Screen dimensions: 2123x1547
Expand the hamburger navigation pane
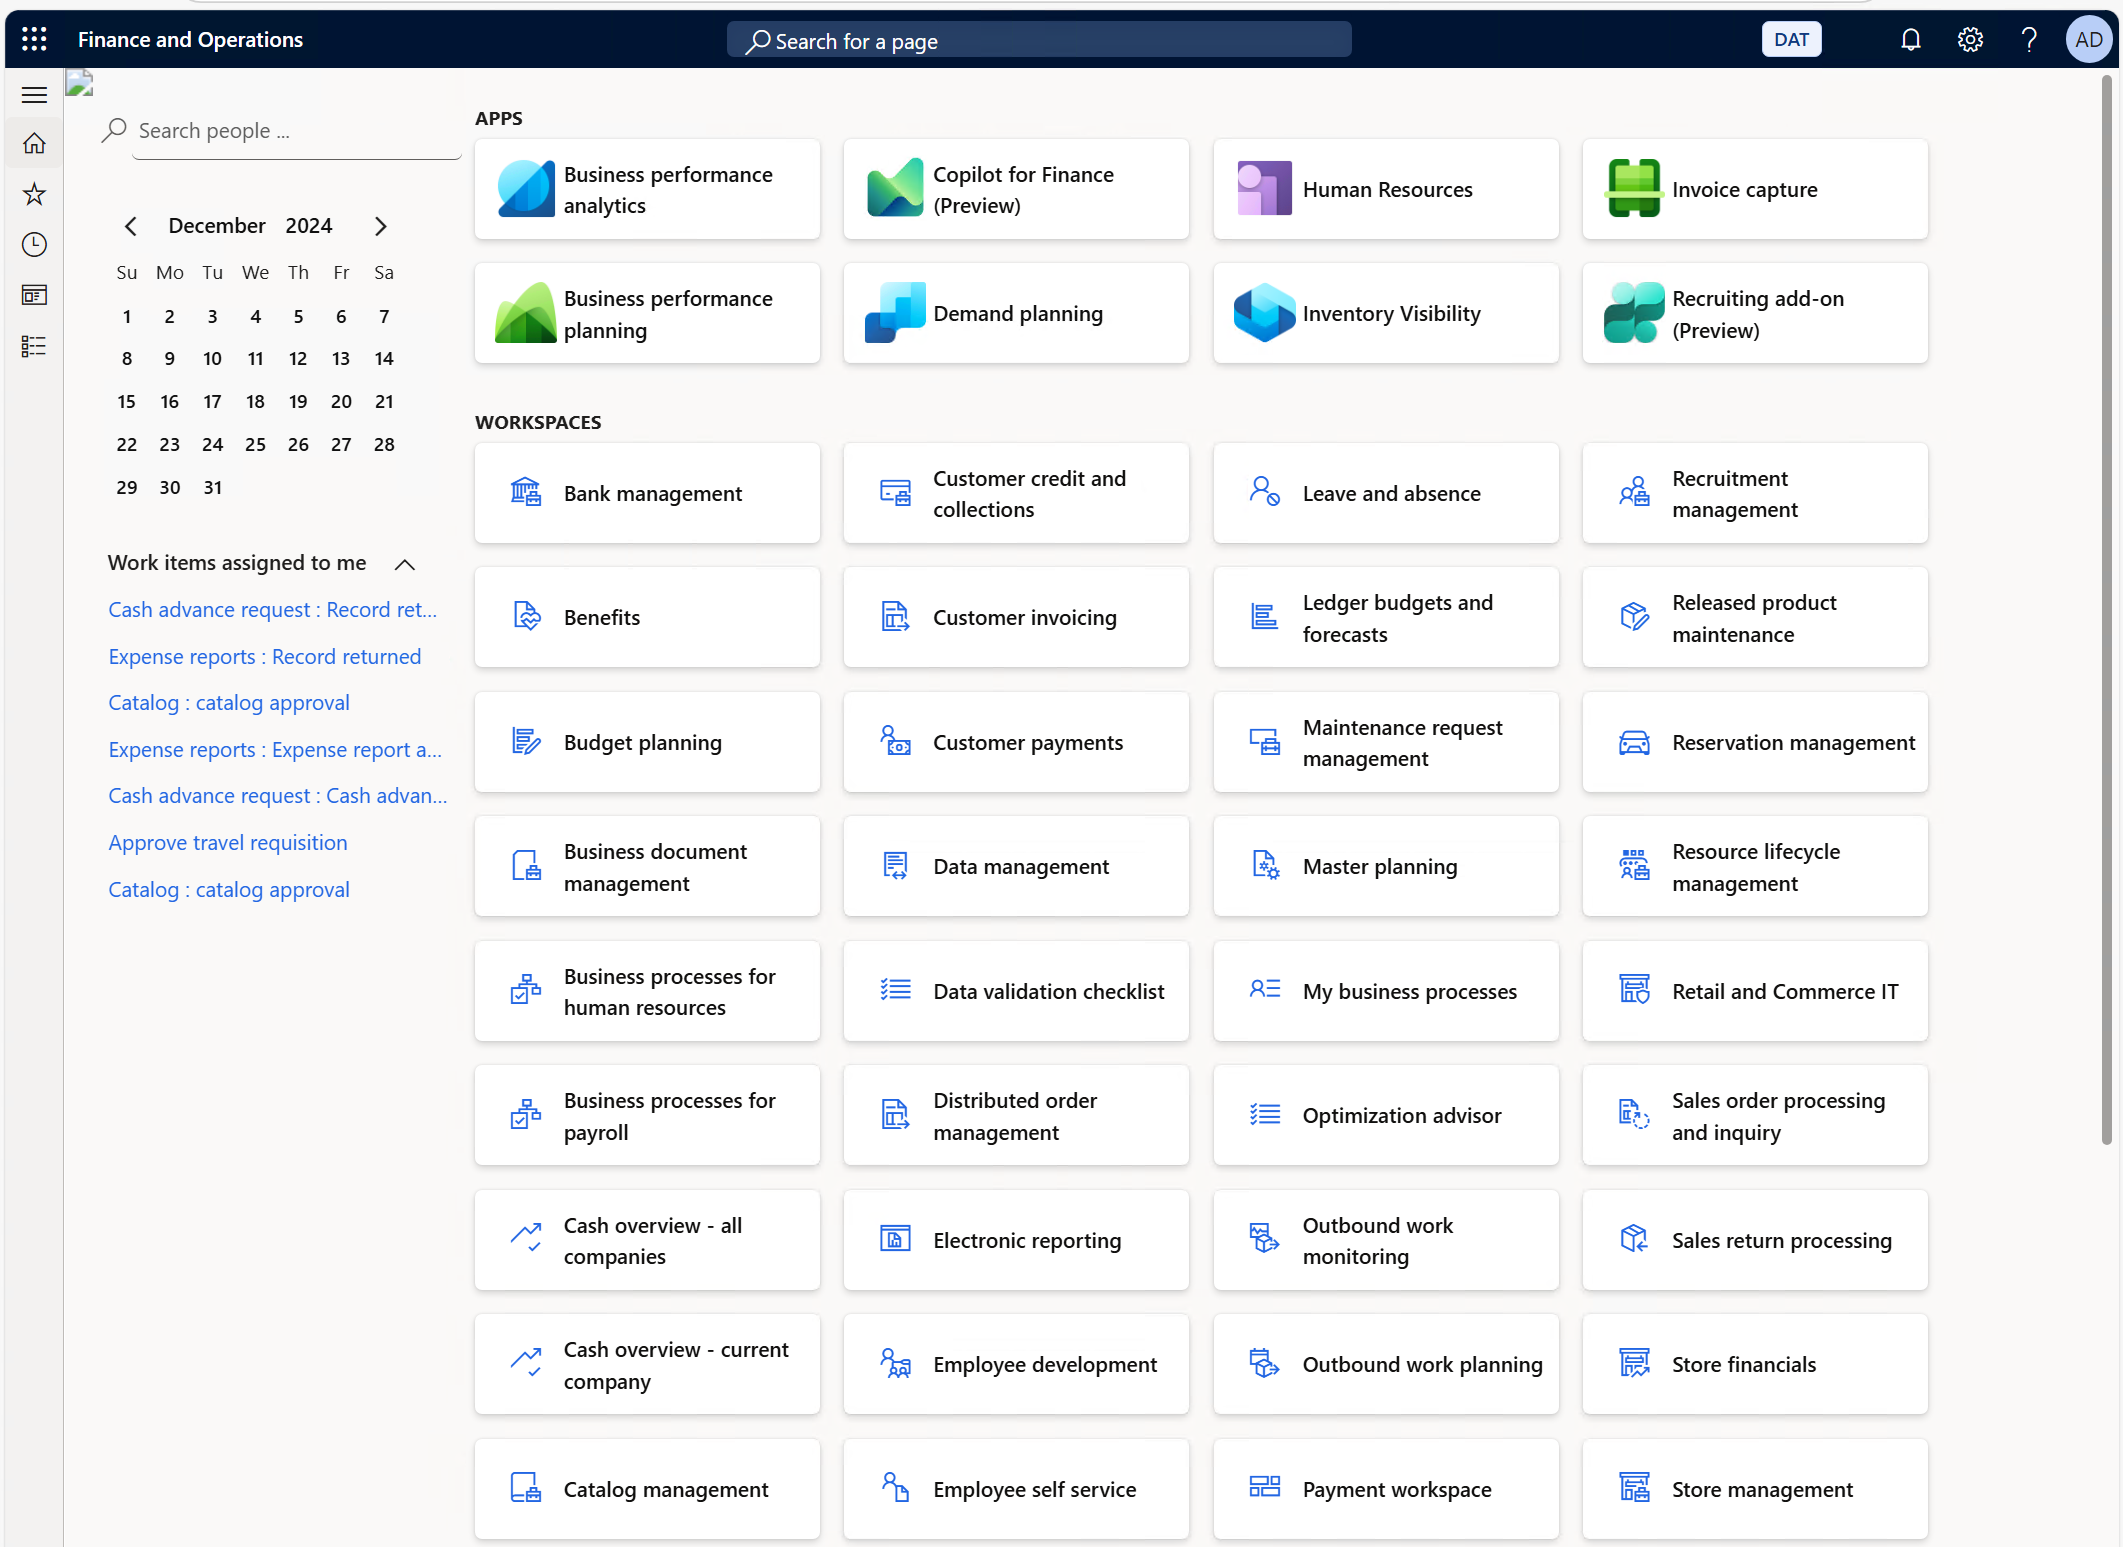(34, 95)
